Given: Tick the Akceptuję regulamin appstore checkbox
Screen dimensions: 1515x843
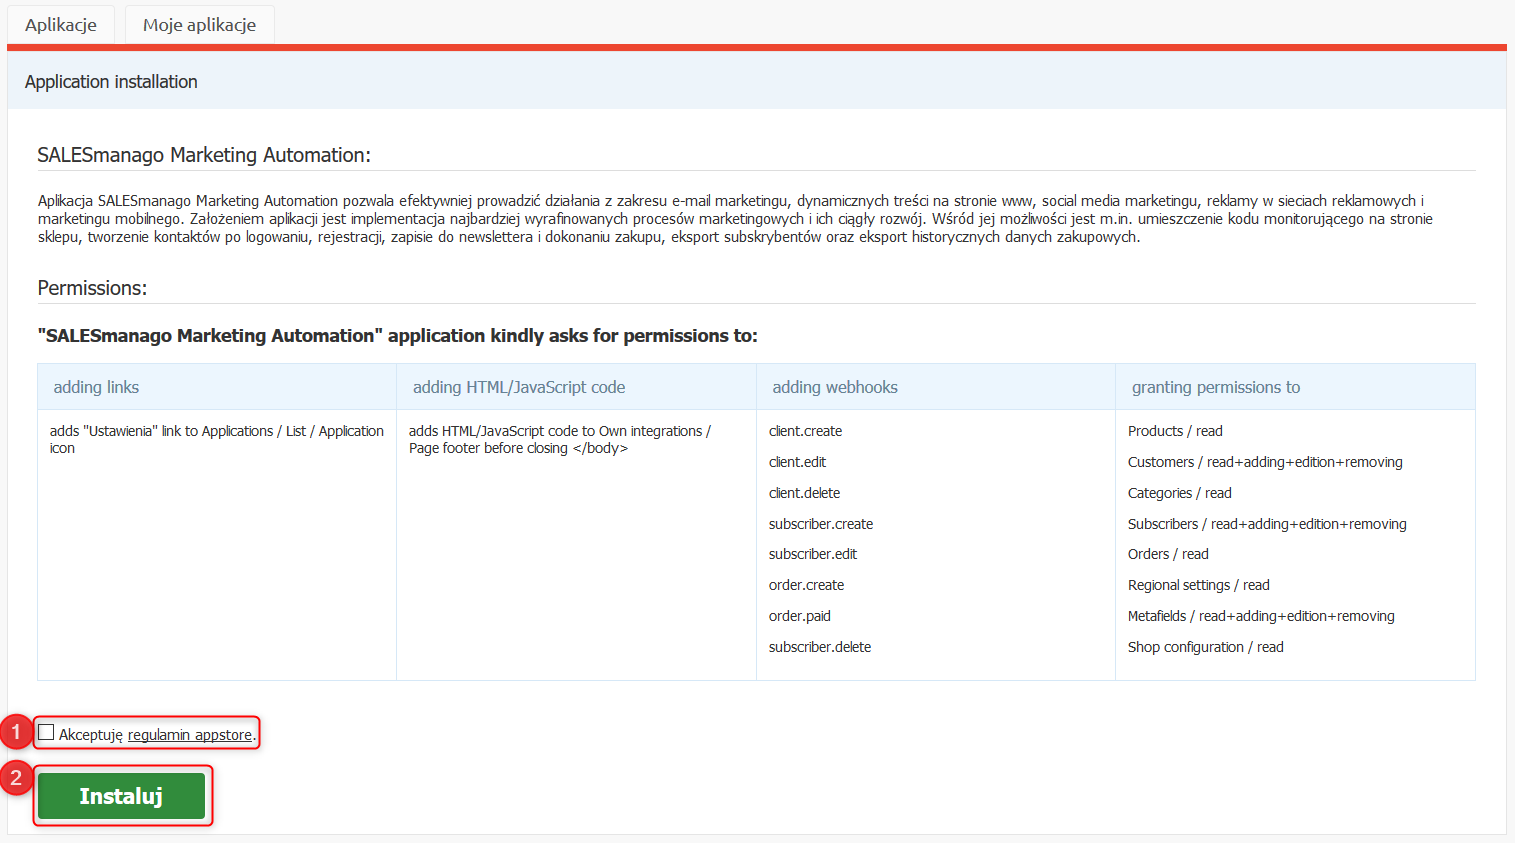Looking at the screenshot, I should [x=46, y=733].
